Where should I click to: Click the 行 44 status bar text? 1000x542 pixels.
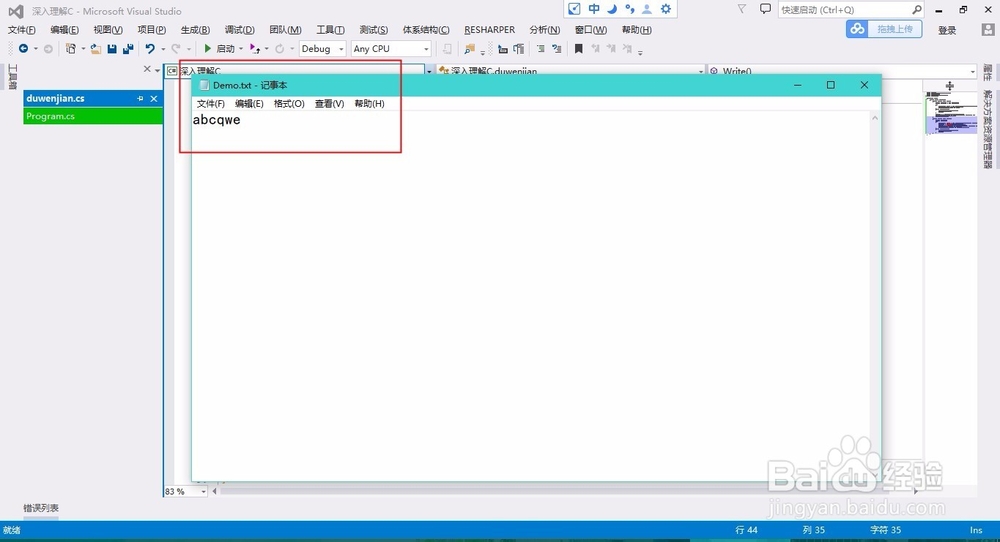746,530
